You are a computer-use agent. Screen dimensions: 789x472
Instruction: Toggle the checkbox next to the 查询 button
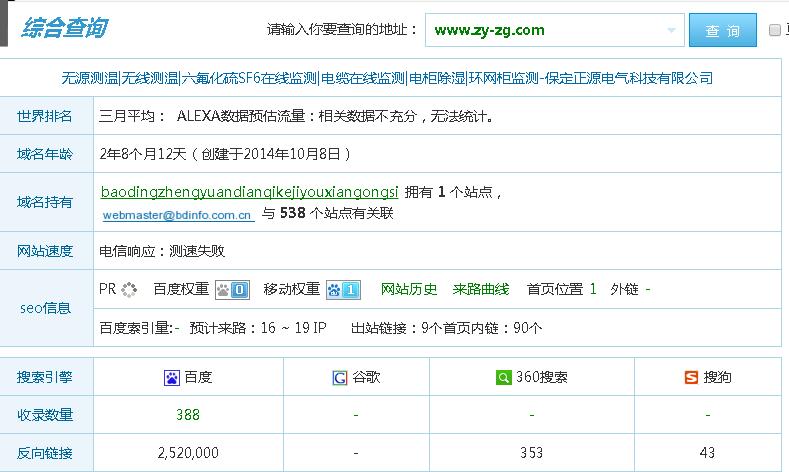tap(775, 30)
